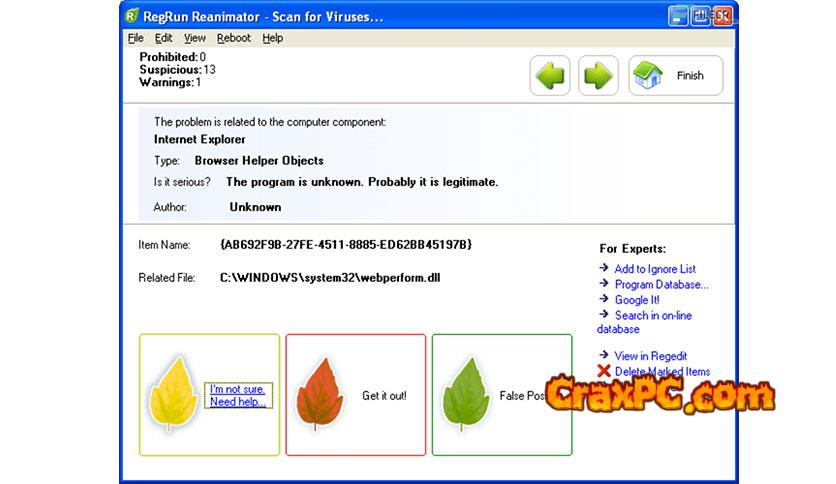Click the Internet Explorer component name
Image resolution: width=836 pixels, height=484 pixels.
pyautogui.click(x=199, y=139)
